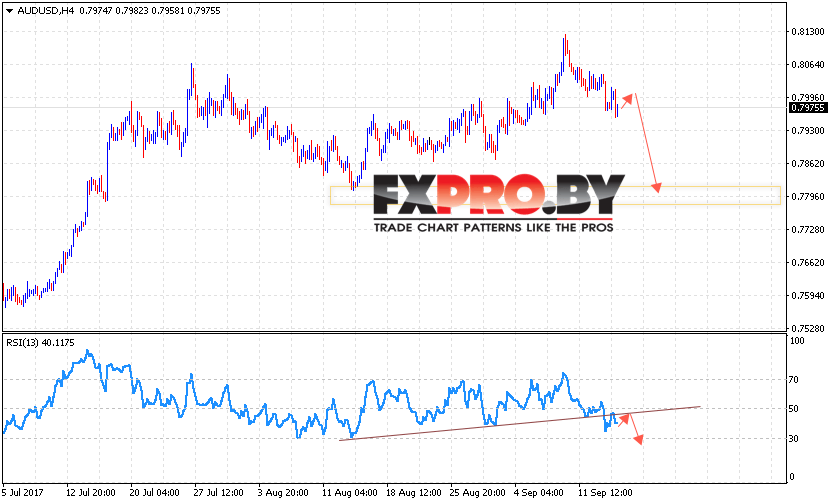The image size is (829, 504).
Task: Click the 5 Jul 2017 date label
Action: (23, 492)
